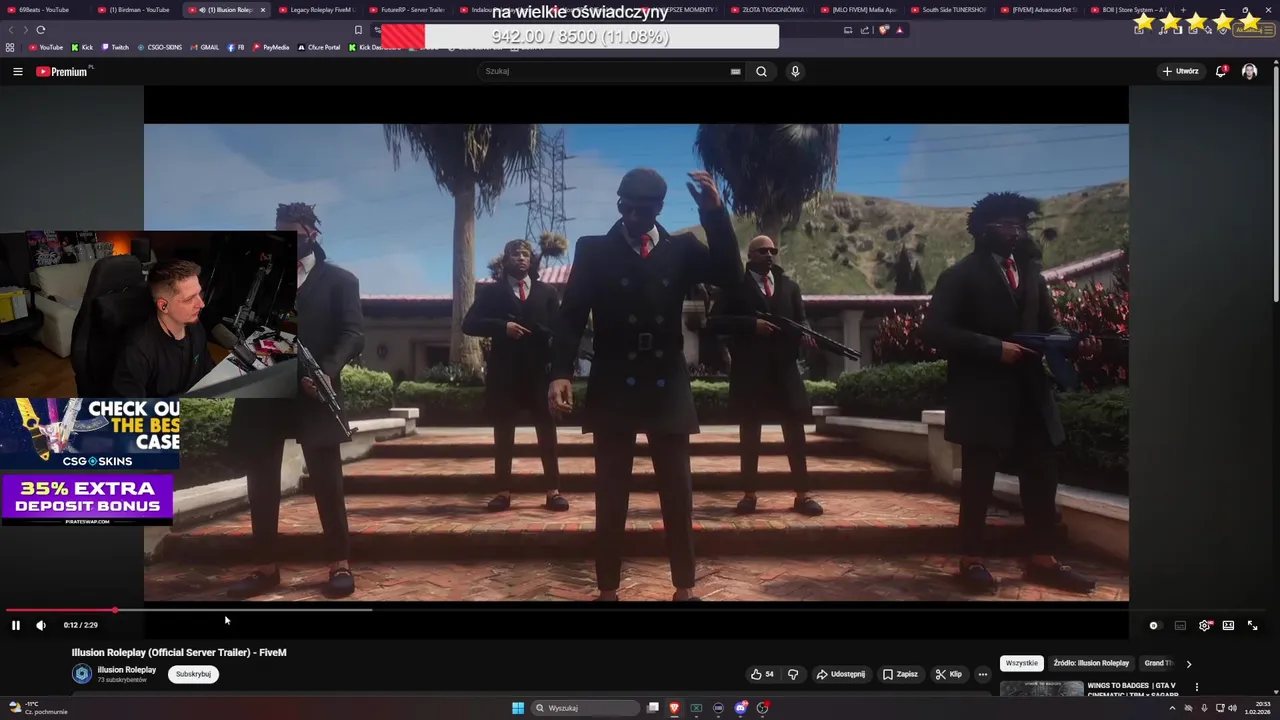Open Twitch bookmark

(x=115, y=47)
